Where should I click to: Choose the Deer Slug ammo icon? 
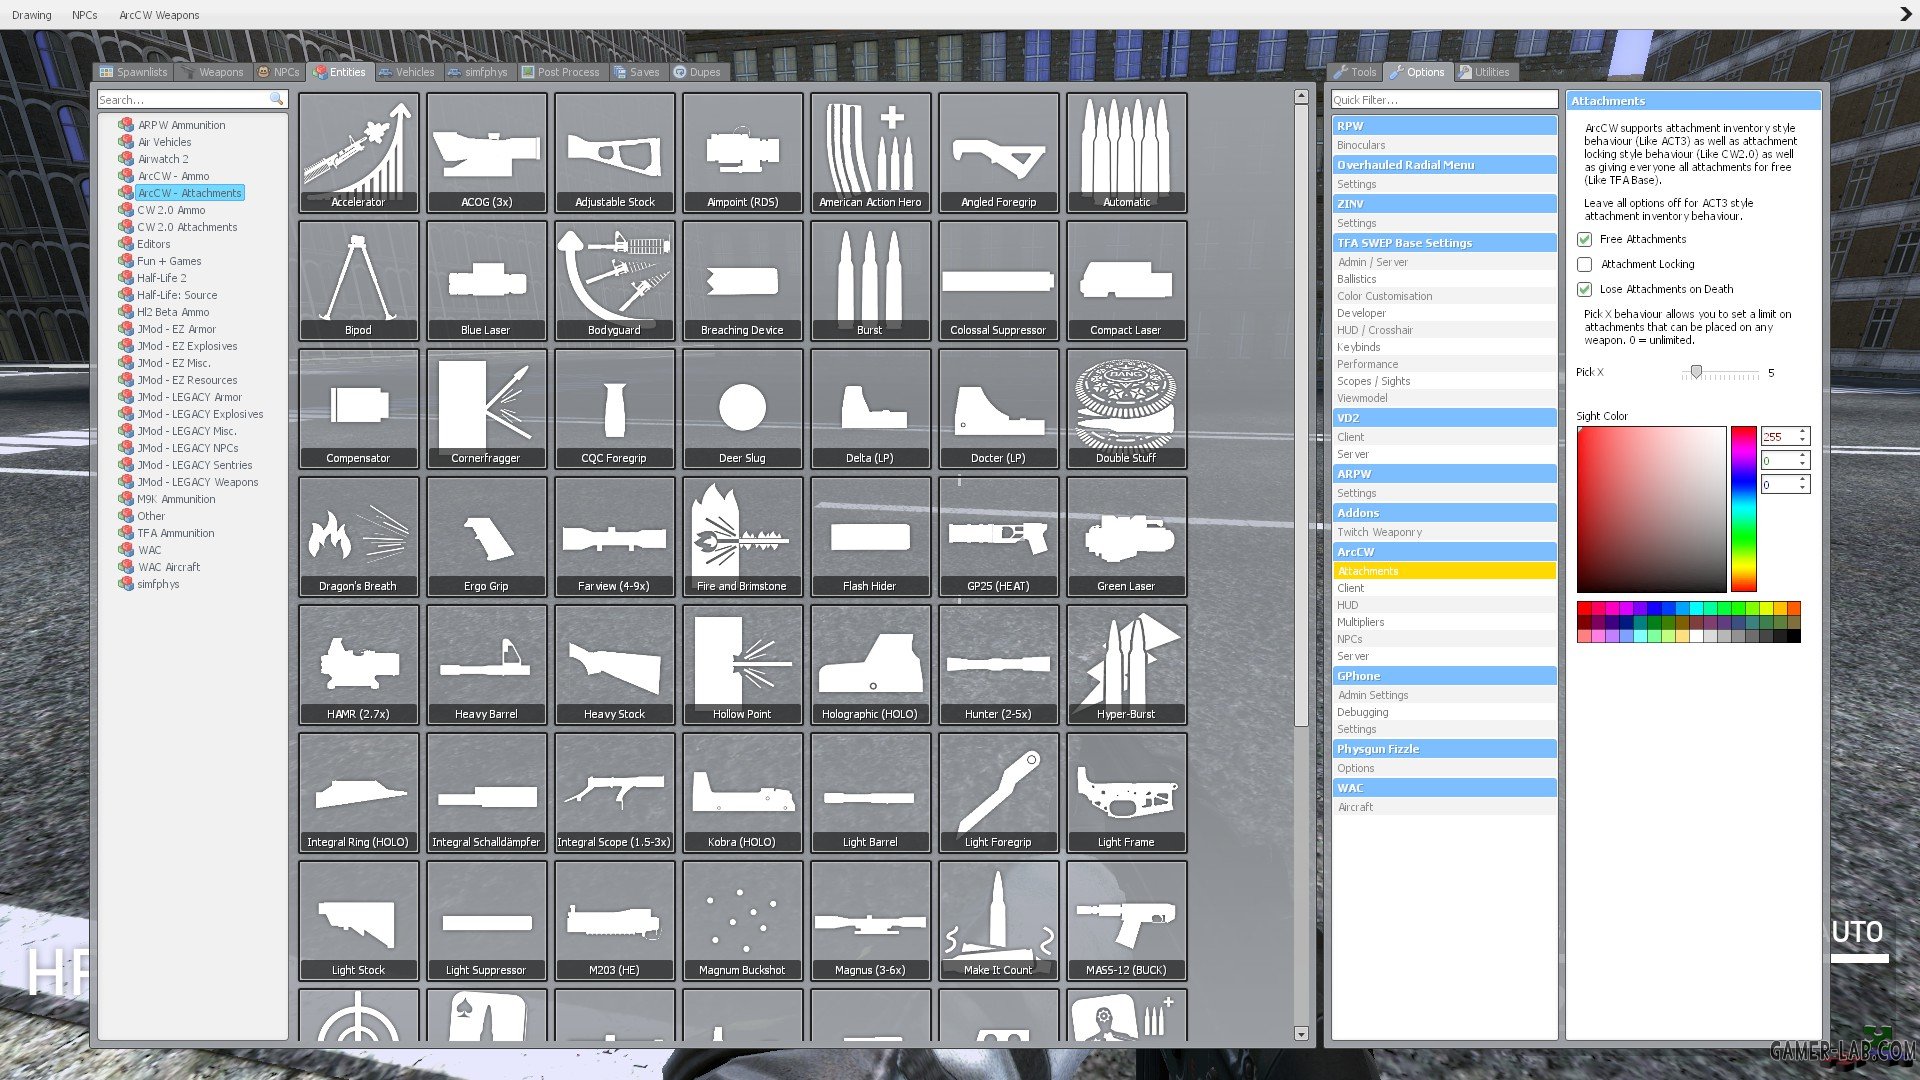coord(742,408)
